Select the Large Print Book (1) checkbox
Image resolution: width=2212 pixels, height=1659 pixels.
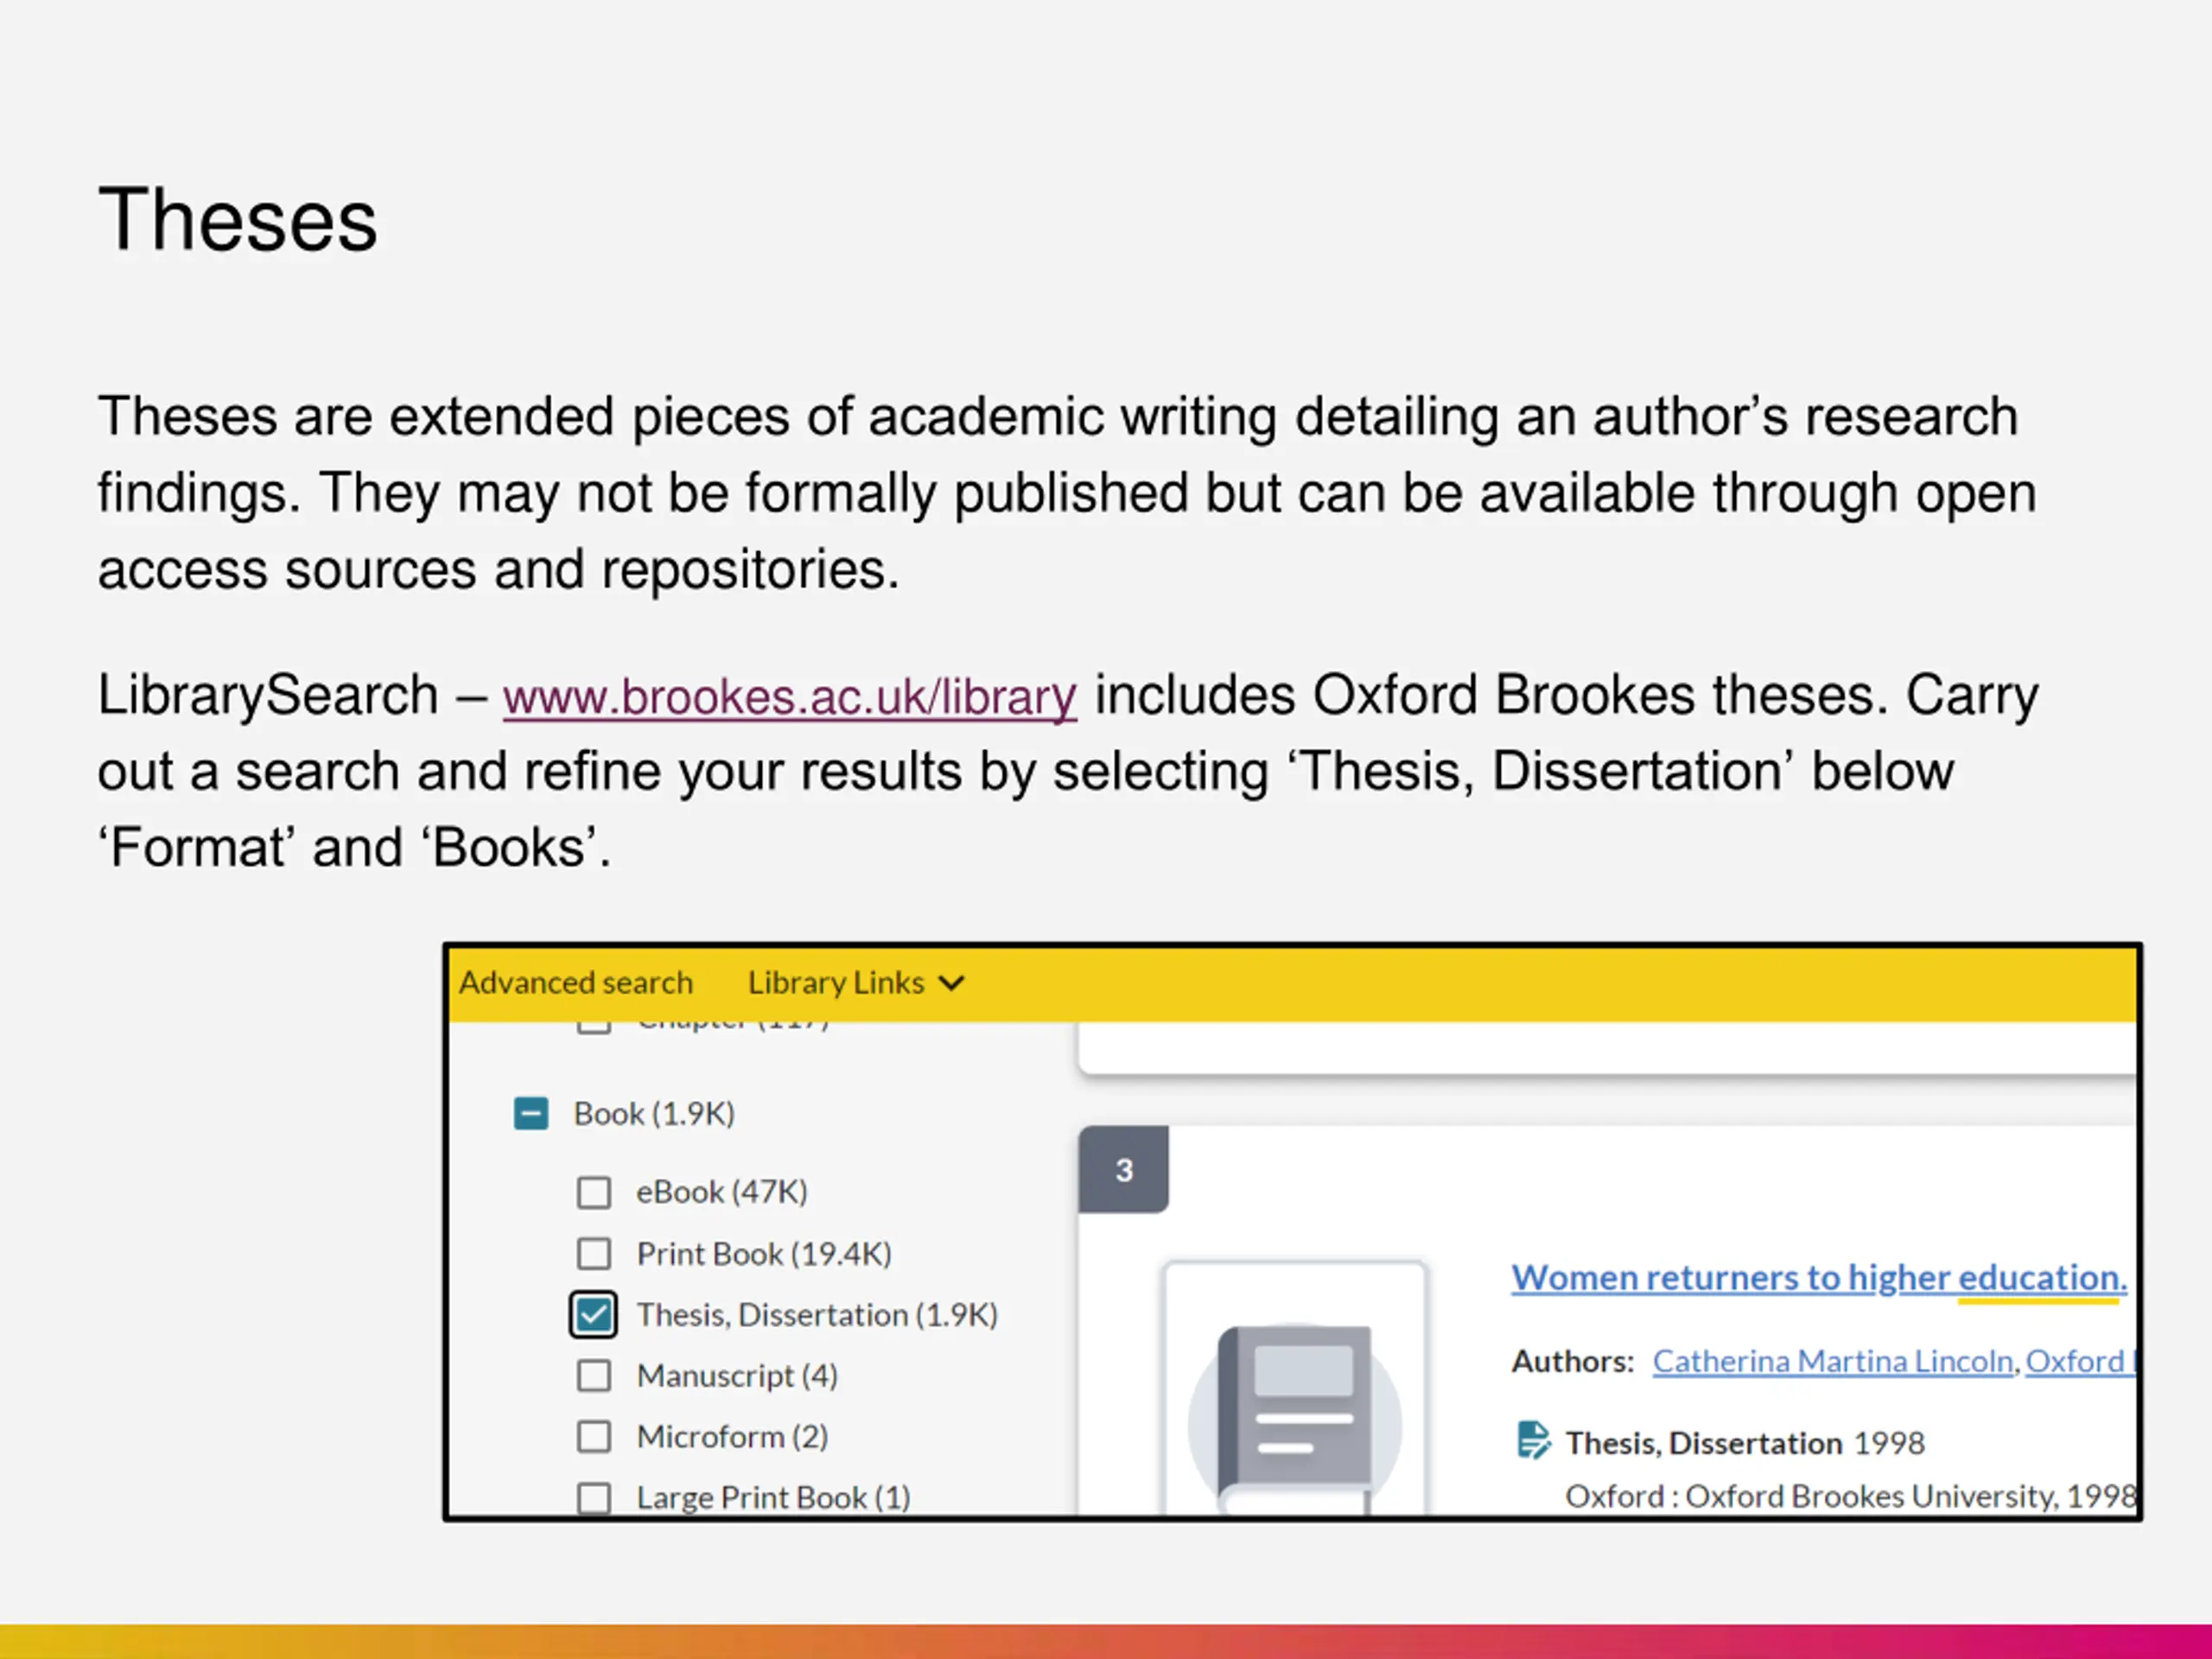click(x=594, y=1497)
